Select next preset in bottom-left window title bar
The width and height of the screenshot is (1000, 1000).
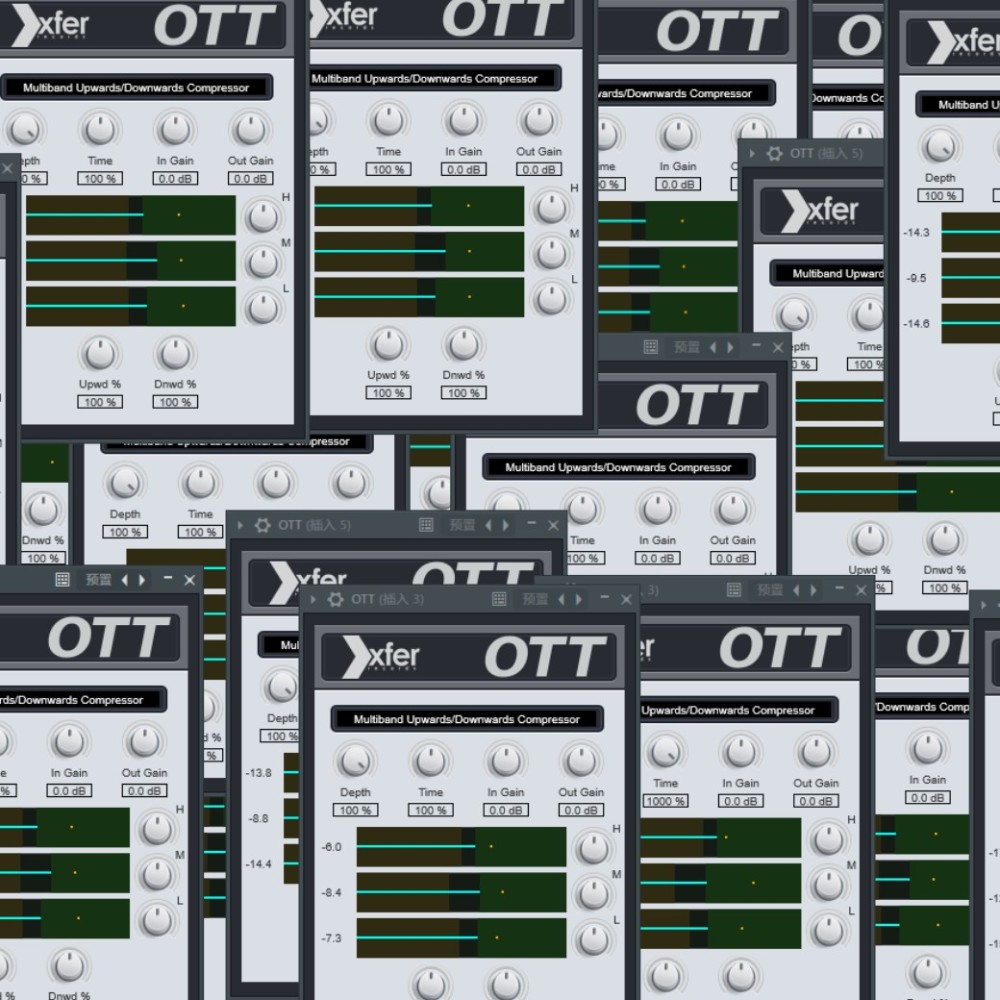[x=142, y=580]
